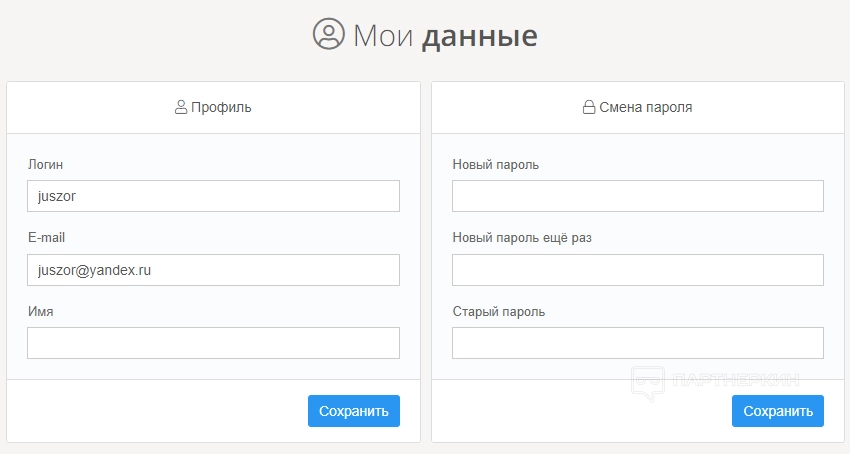Save the profile with the Сохранить button

(353, 411)
